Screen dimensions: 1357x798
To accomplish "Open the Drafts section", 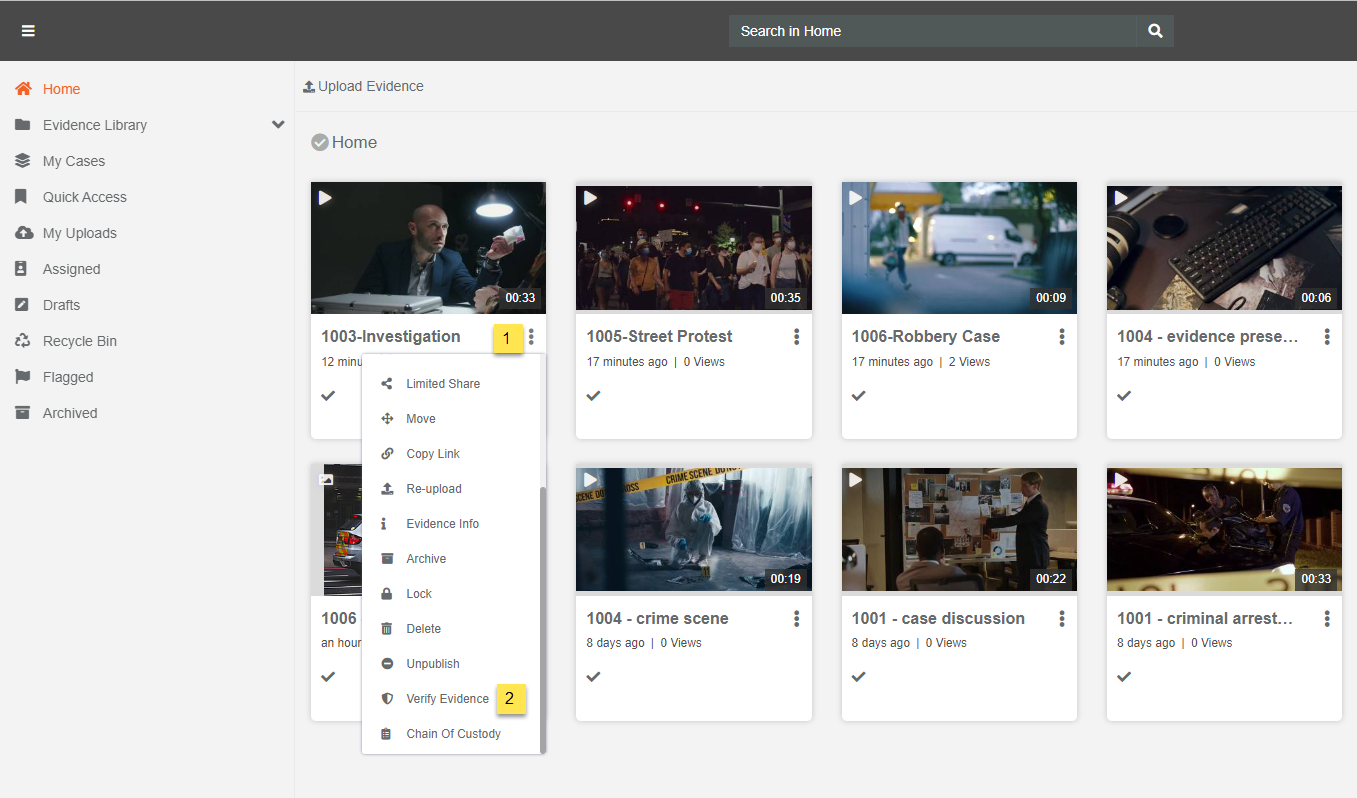I will coord(61,305).
